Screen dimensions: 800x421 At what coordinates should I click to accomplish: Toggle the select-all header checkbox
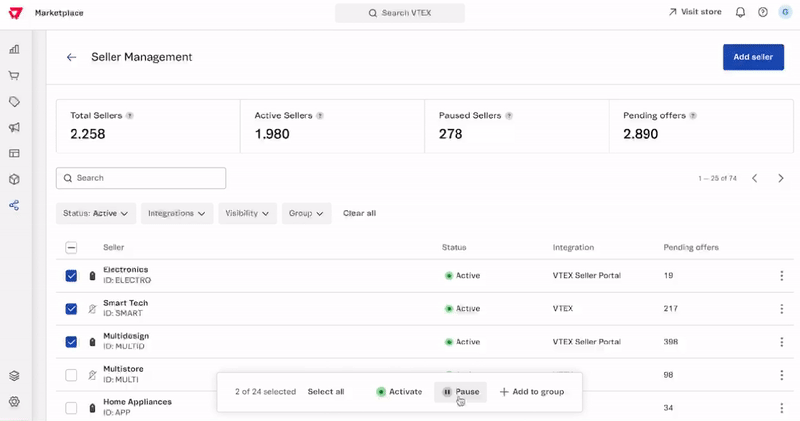click(71, 247)
